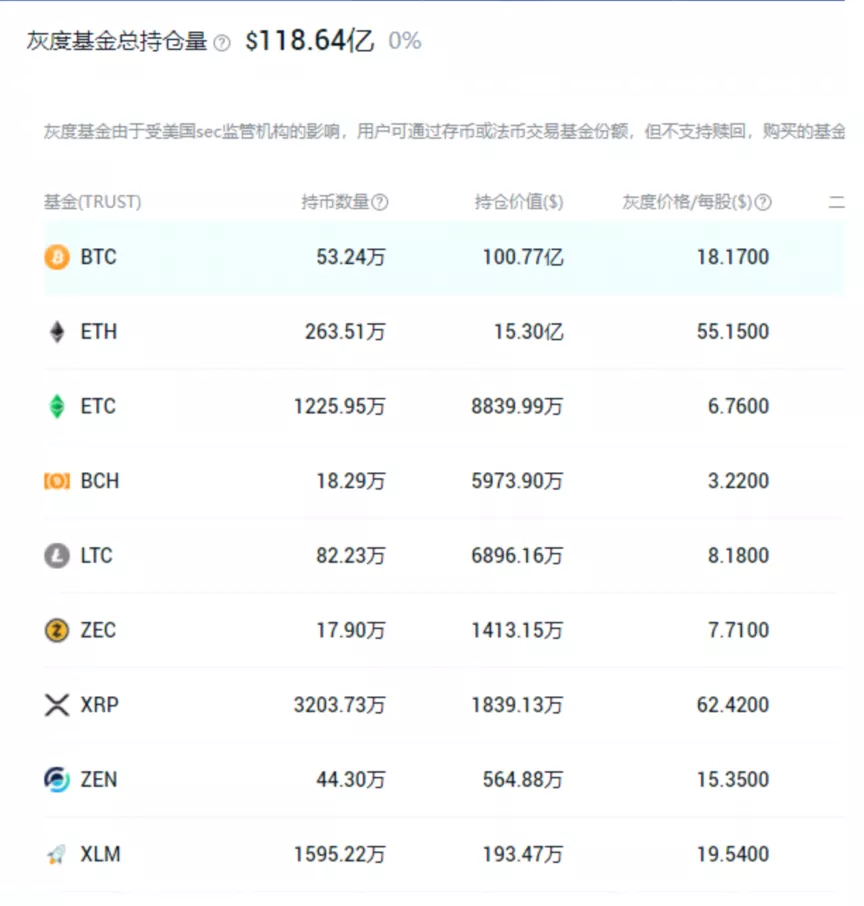Click ETC holding value 8839.99万

[517, 406]
